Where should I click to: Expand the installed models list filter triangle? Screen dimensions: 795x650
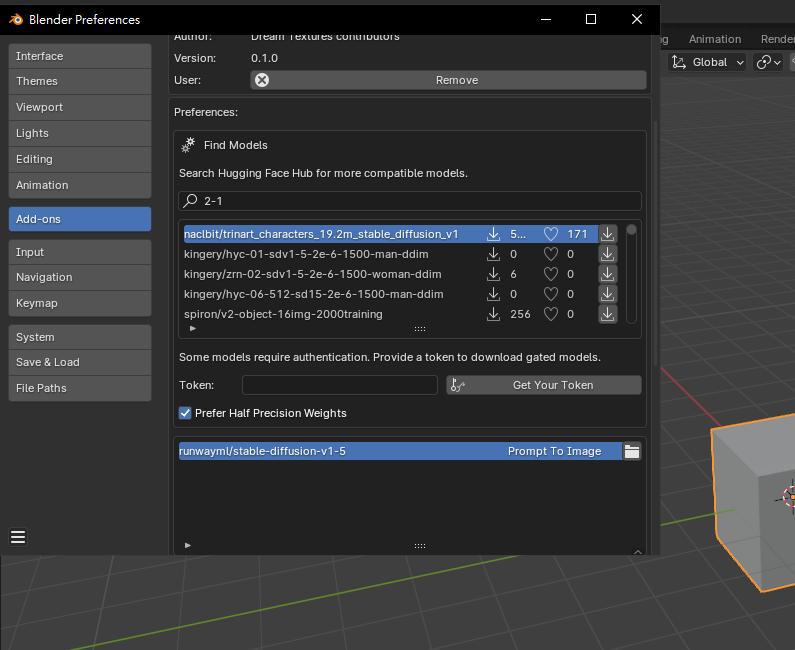188,546
